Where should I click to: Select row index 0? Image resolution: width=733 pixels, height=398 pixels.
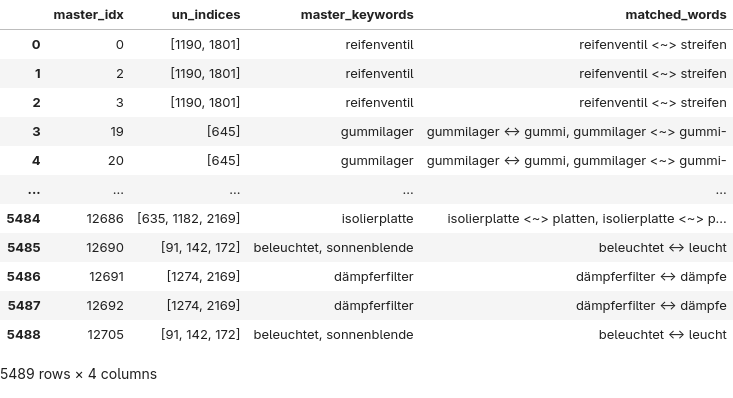(x=36, y=45)
